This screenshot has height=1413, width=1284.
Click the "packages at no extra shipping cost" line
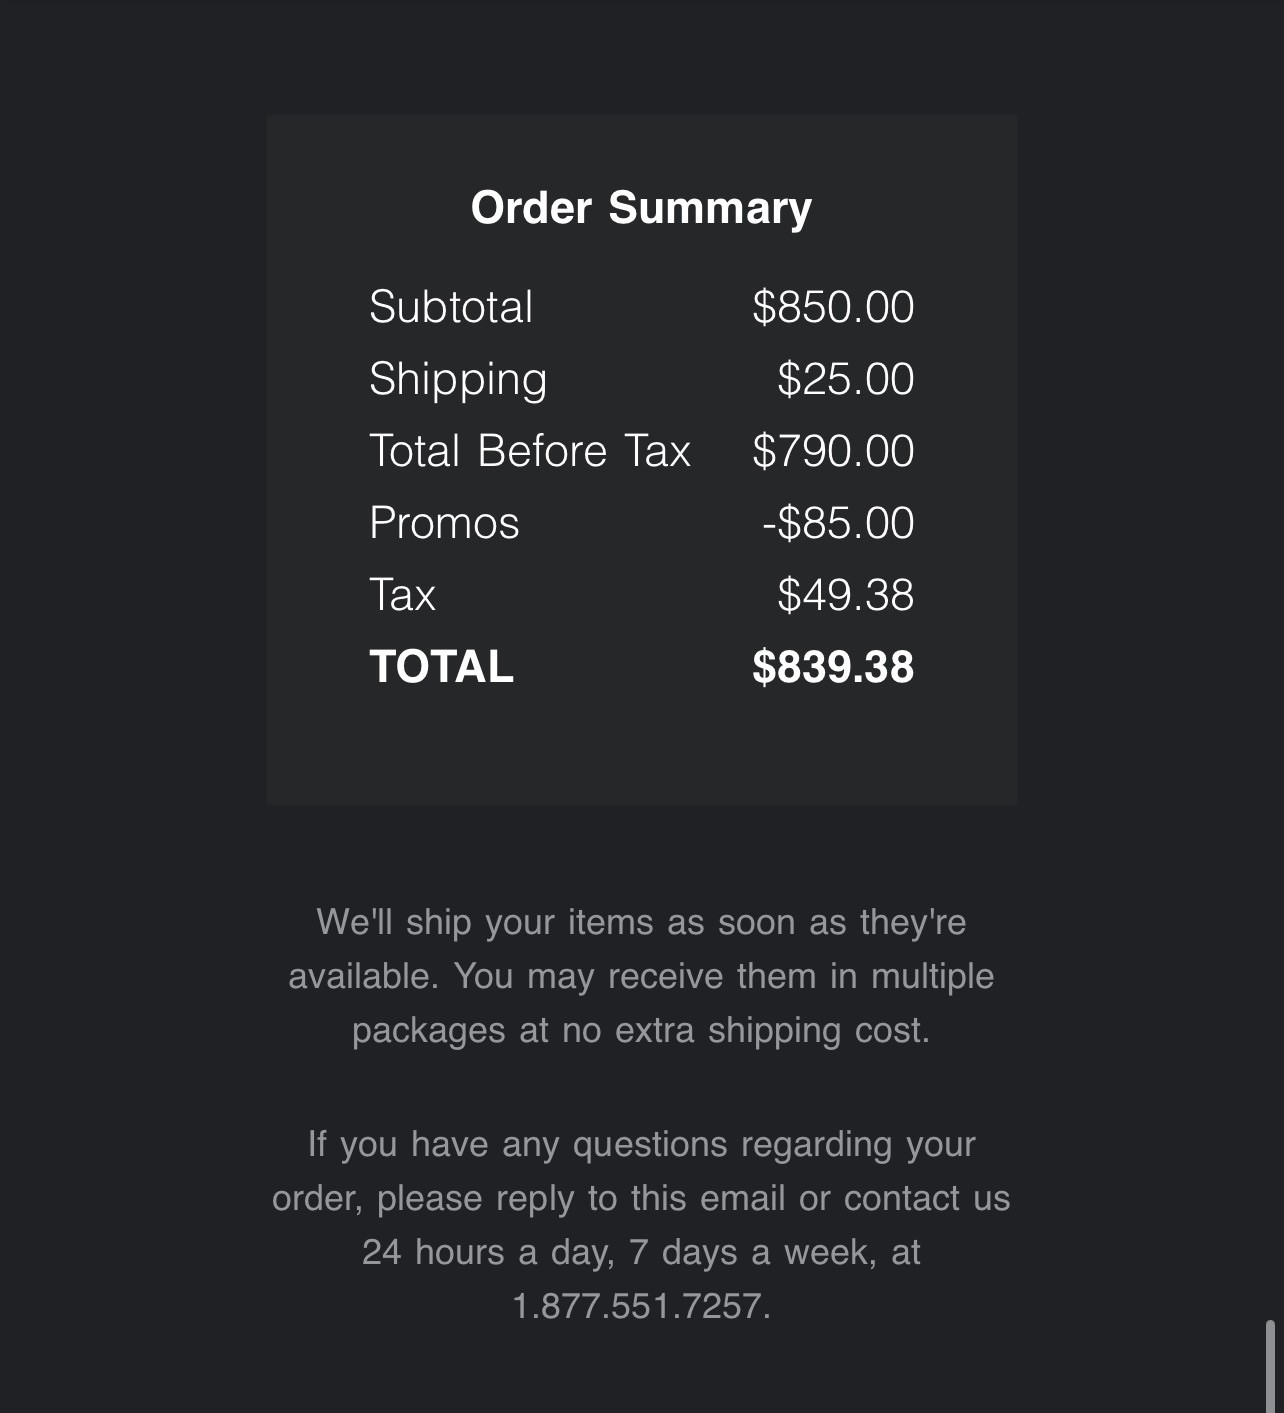(x=641, y=1030)
